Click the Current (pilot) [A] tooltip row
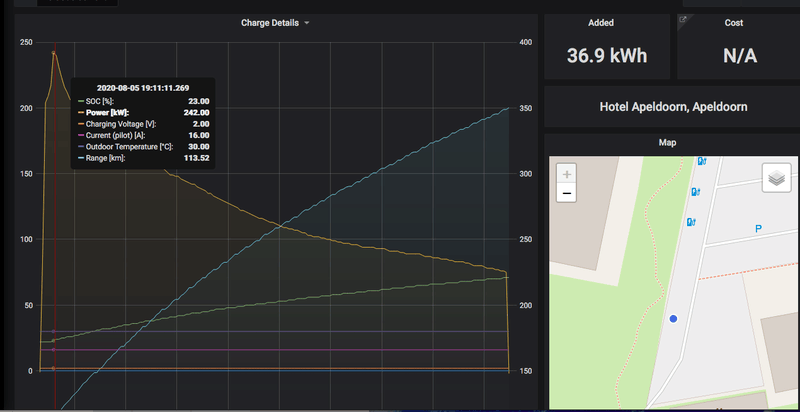Screen dimensions: 800x412 point(143,135)
